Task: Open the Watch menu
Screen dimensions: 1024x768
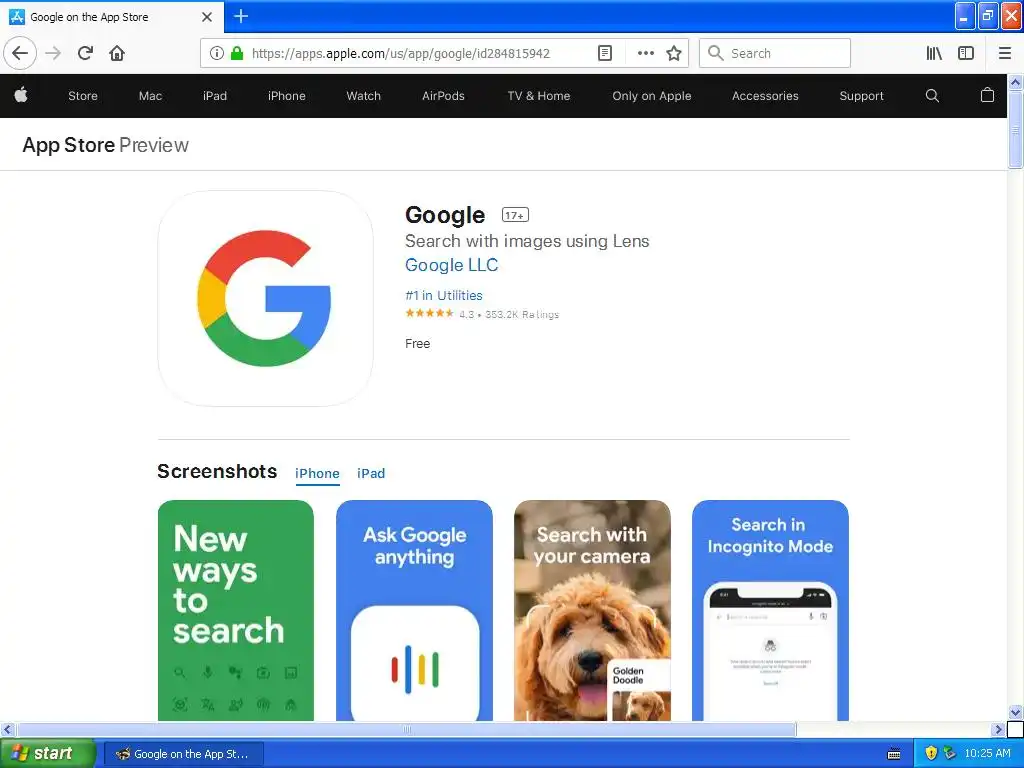Action: point(364,95)
